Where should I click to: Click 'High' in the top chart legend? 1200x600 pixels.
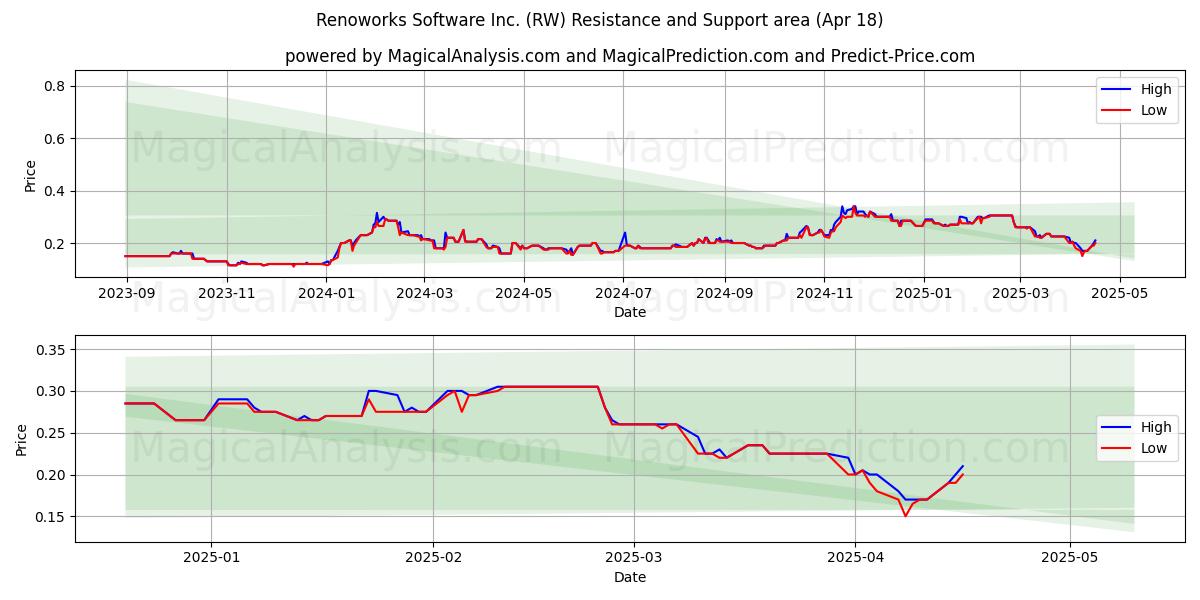(x=1156, y=89)
